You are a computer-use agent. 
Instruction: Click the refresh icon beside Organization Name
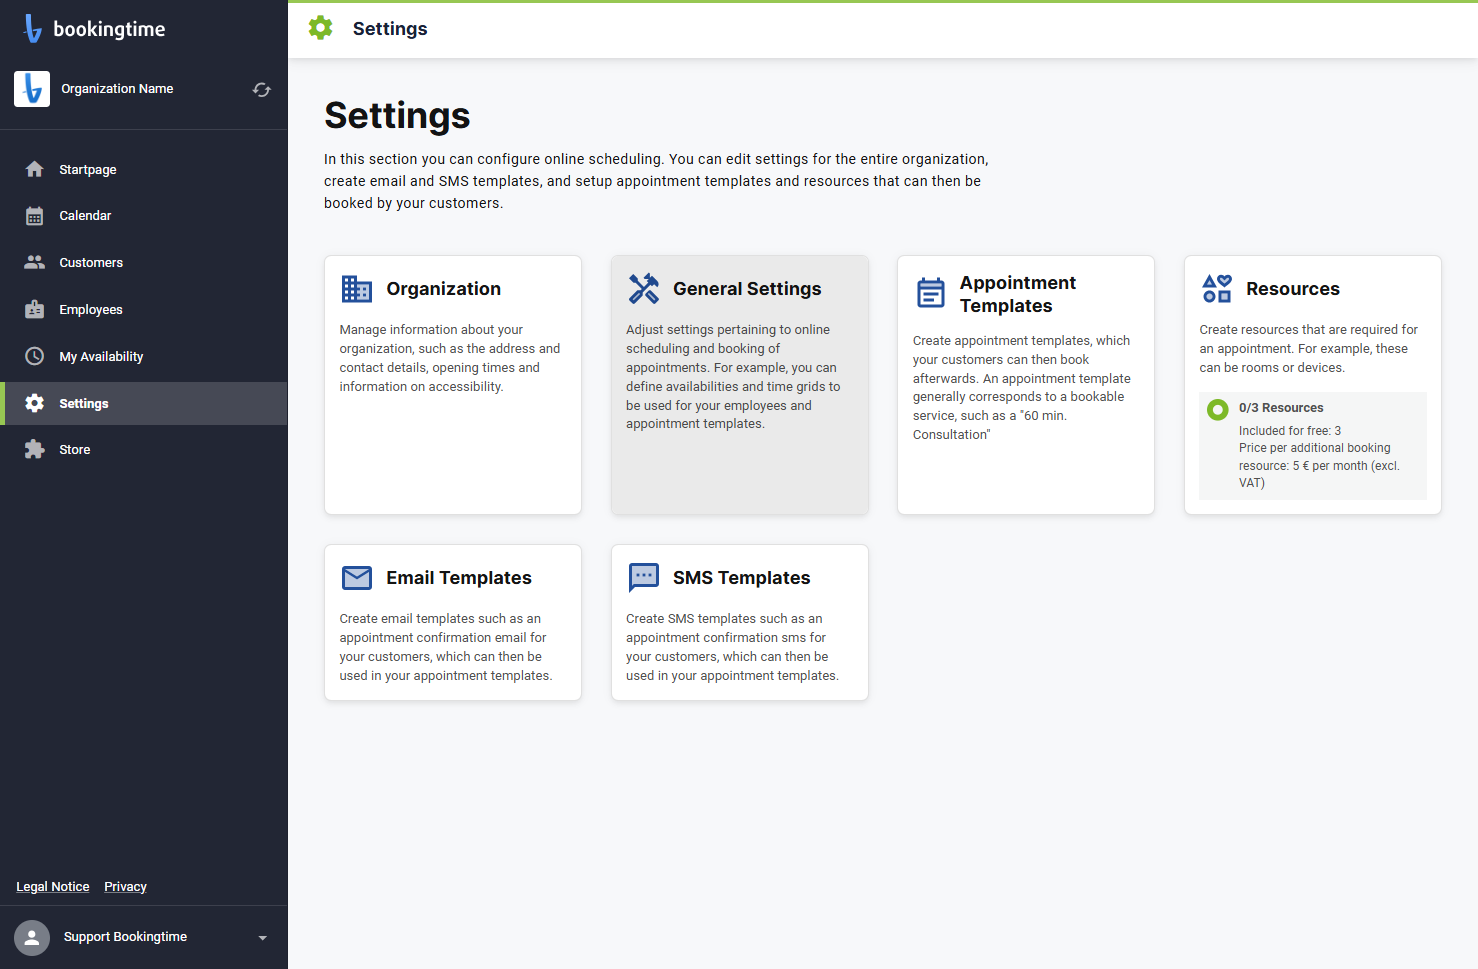262,90
